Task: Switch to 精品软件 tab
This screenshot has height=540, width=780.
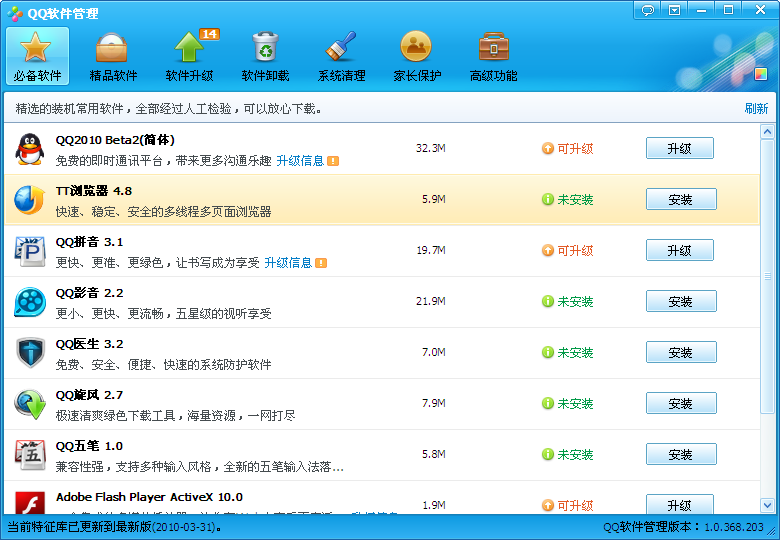Action: click(113, 56)
